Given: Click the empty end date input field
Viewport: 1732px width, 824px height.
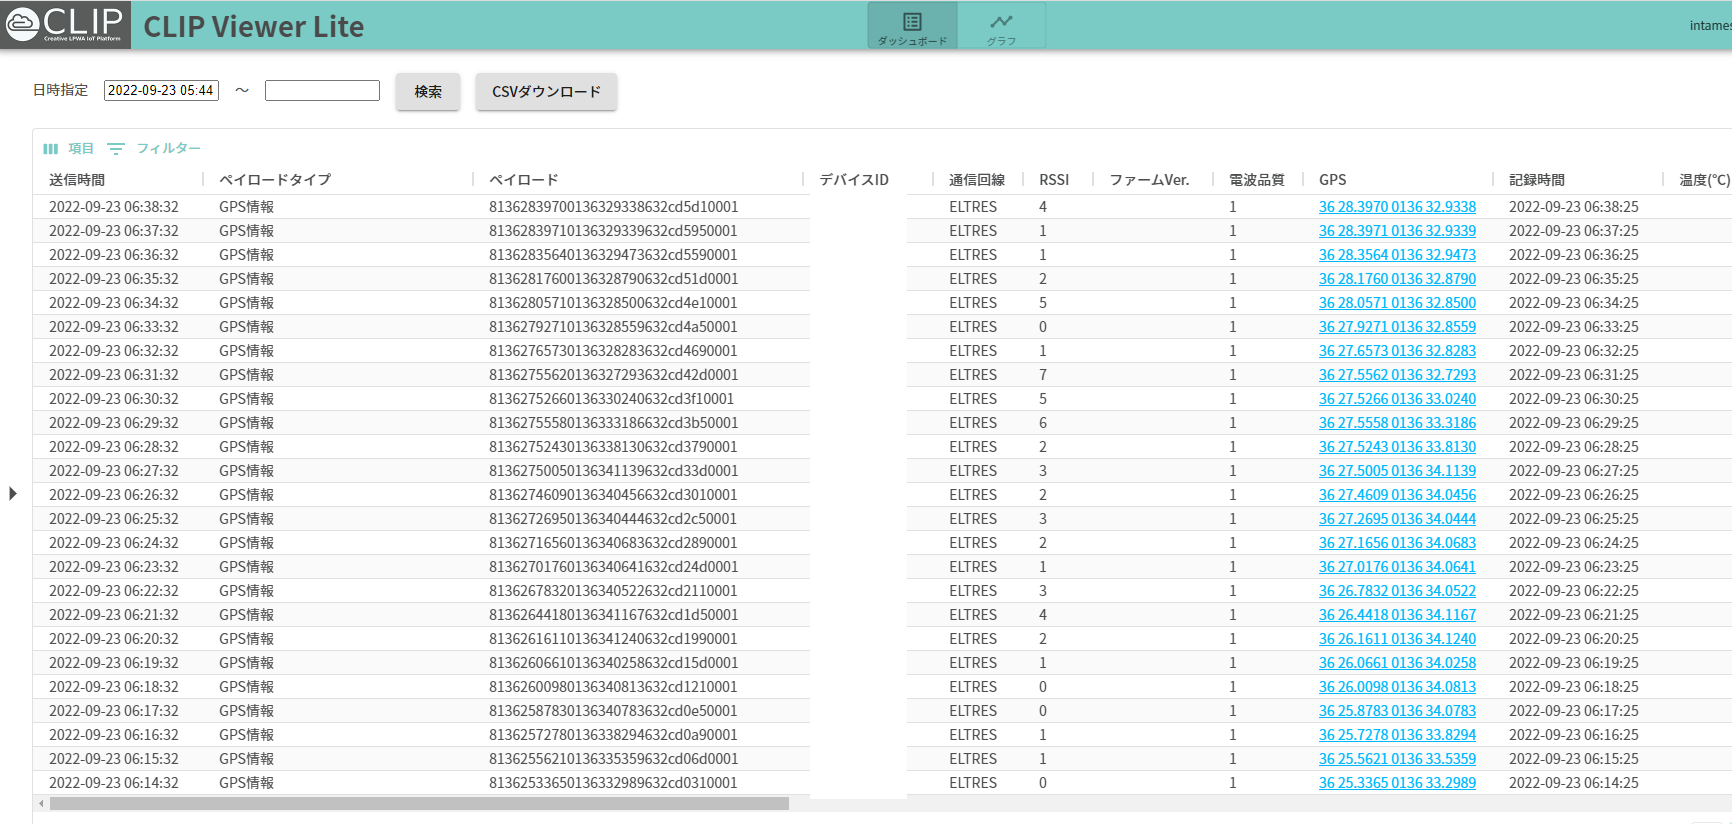Looking at the screenshot, I should point(322,91).
